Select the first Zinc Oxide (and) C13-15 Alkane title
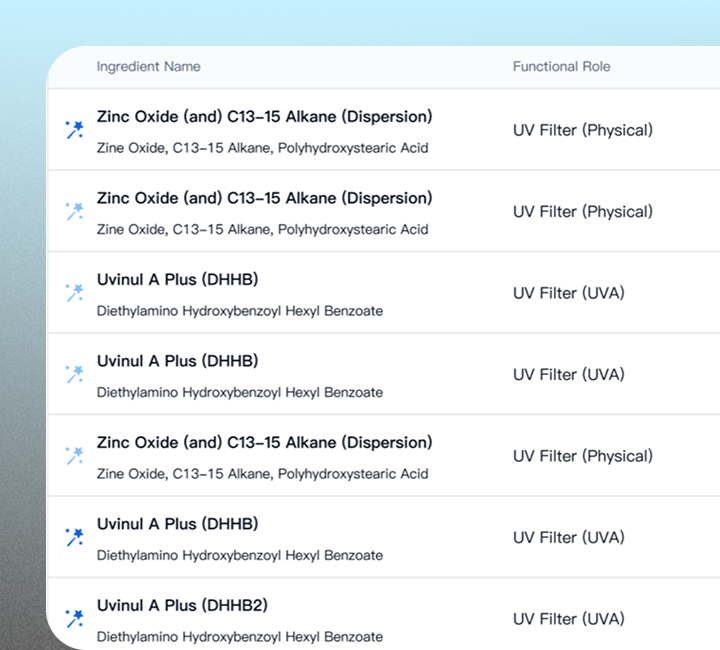This screenshot has height=650, width=720. [264, 117]
